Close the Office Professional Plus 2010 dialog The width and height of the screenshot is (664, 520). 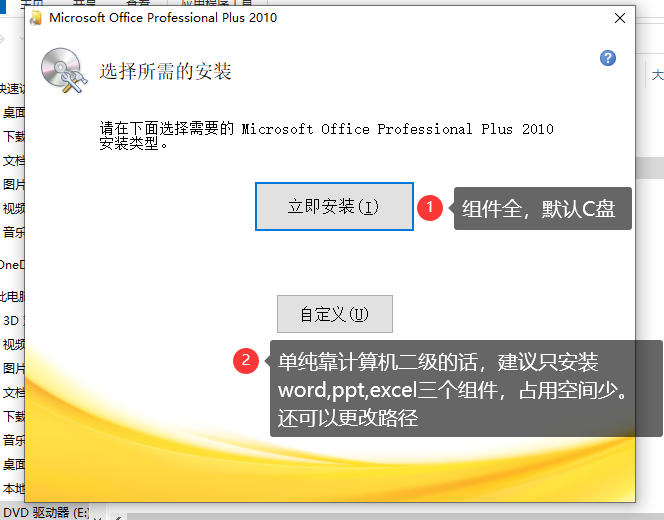click(x=620, y=18)
